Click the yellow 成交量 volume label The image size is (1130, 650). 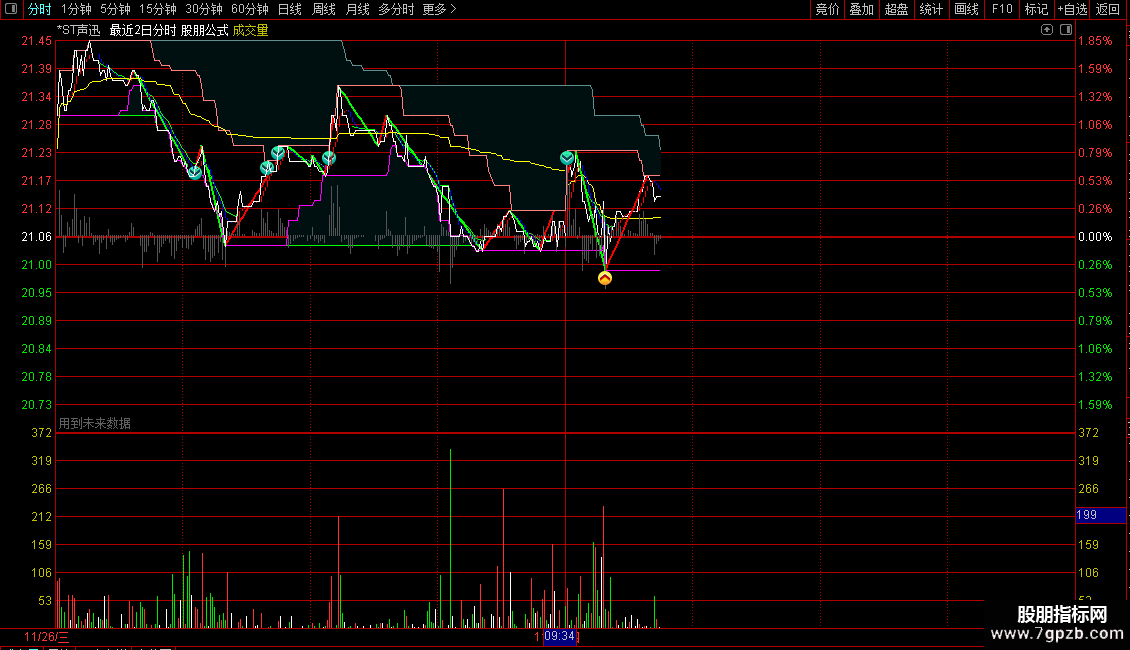(x=250, y=30)
